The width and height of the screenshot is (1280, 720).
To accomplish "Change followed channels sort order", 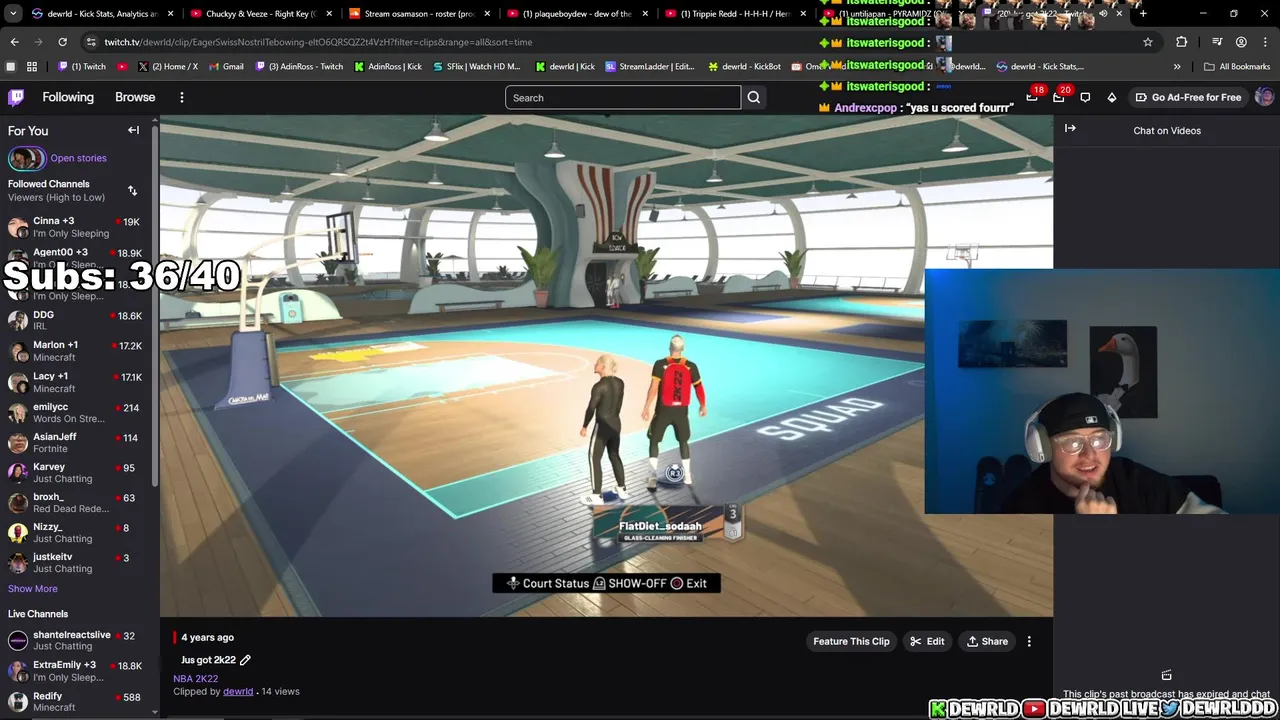I will point(132,190).
